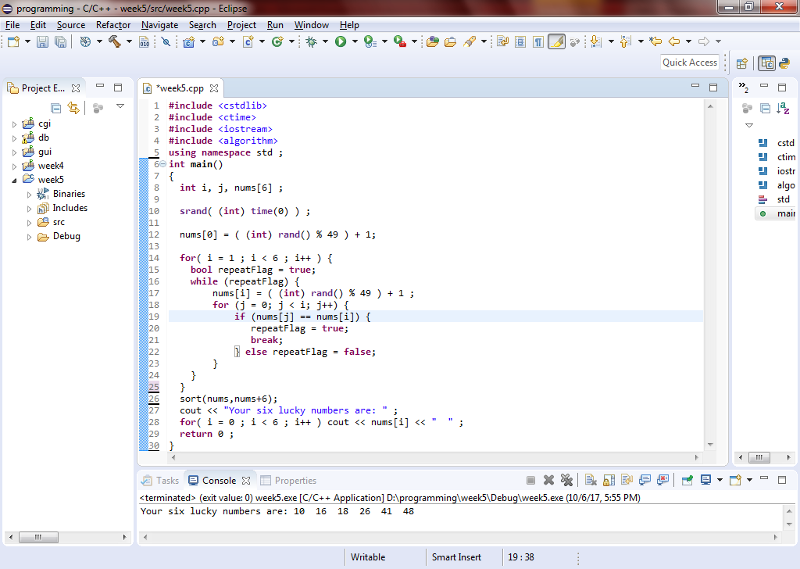Viewport: 800px width, 569px height.
Task: Click Remove Launch X icon in Console
Action: click(x=549, y=480)
